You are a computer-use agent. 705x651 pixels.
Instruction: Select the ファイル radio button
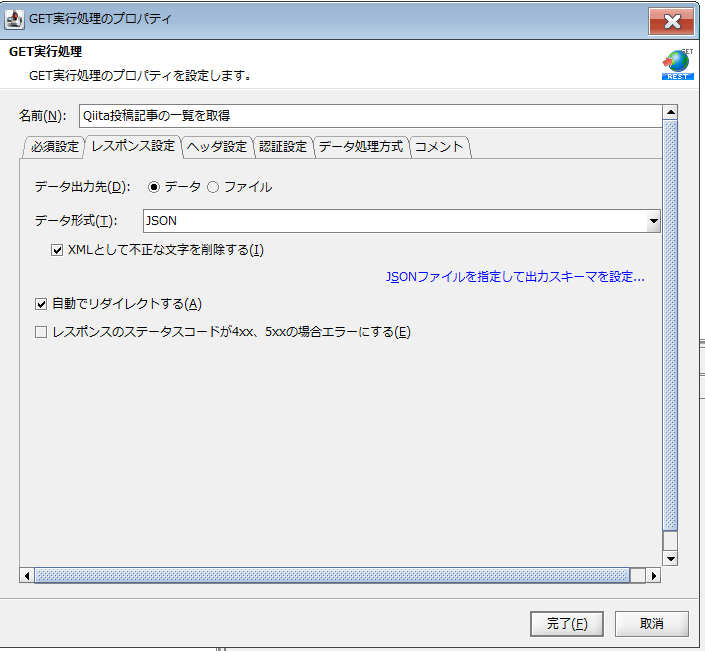(x=213, y=187)
